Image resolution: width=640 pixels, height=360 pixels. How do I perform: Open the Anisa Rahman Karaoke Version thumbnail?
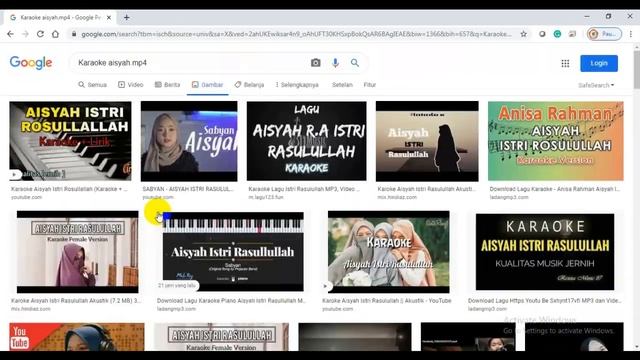(x=556, y=141)
